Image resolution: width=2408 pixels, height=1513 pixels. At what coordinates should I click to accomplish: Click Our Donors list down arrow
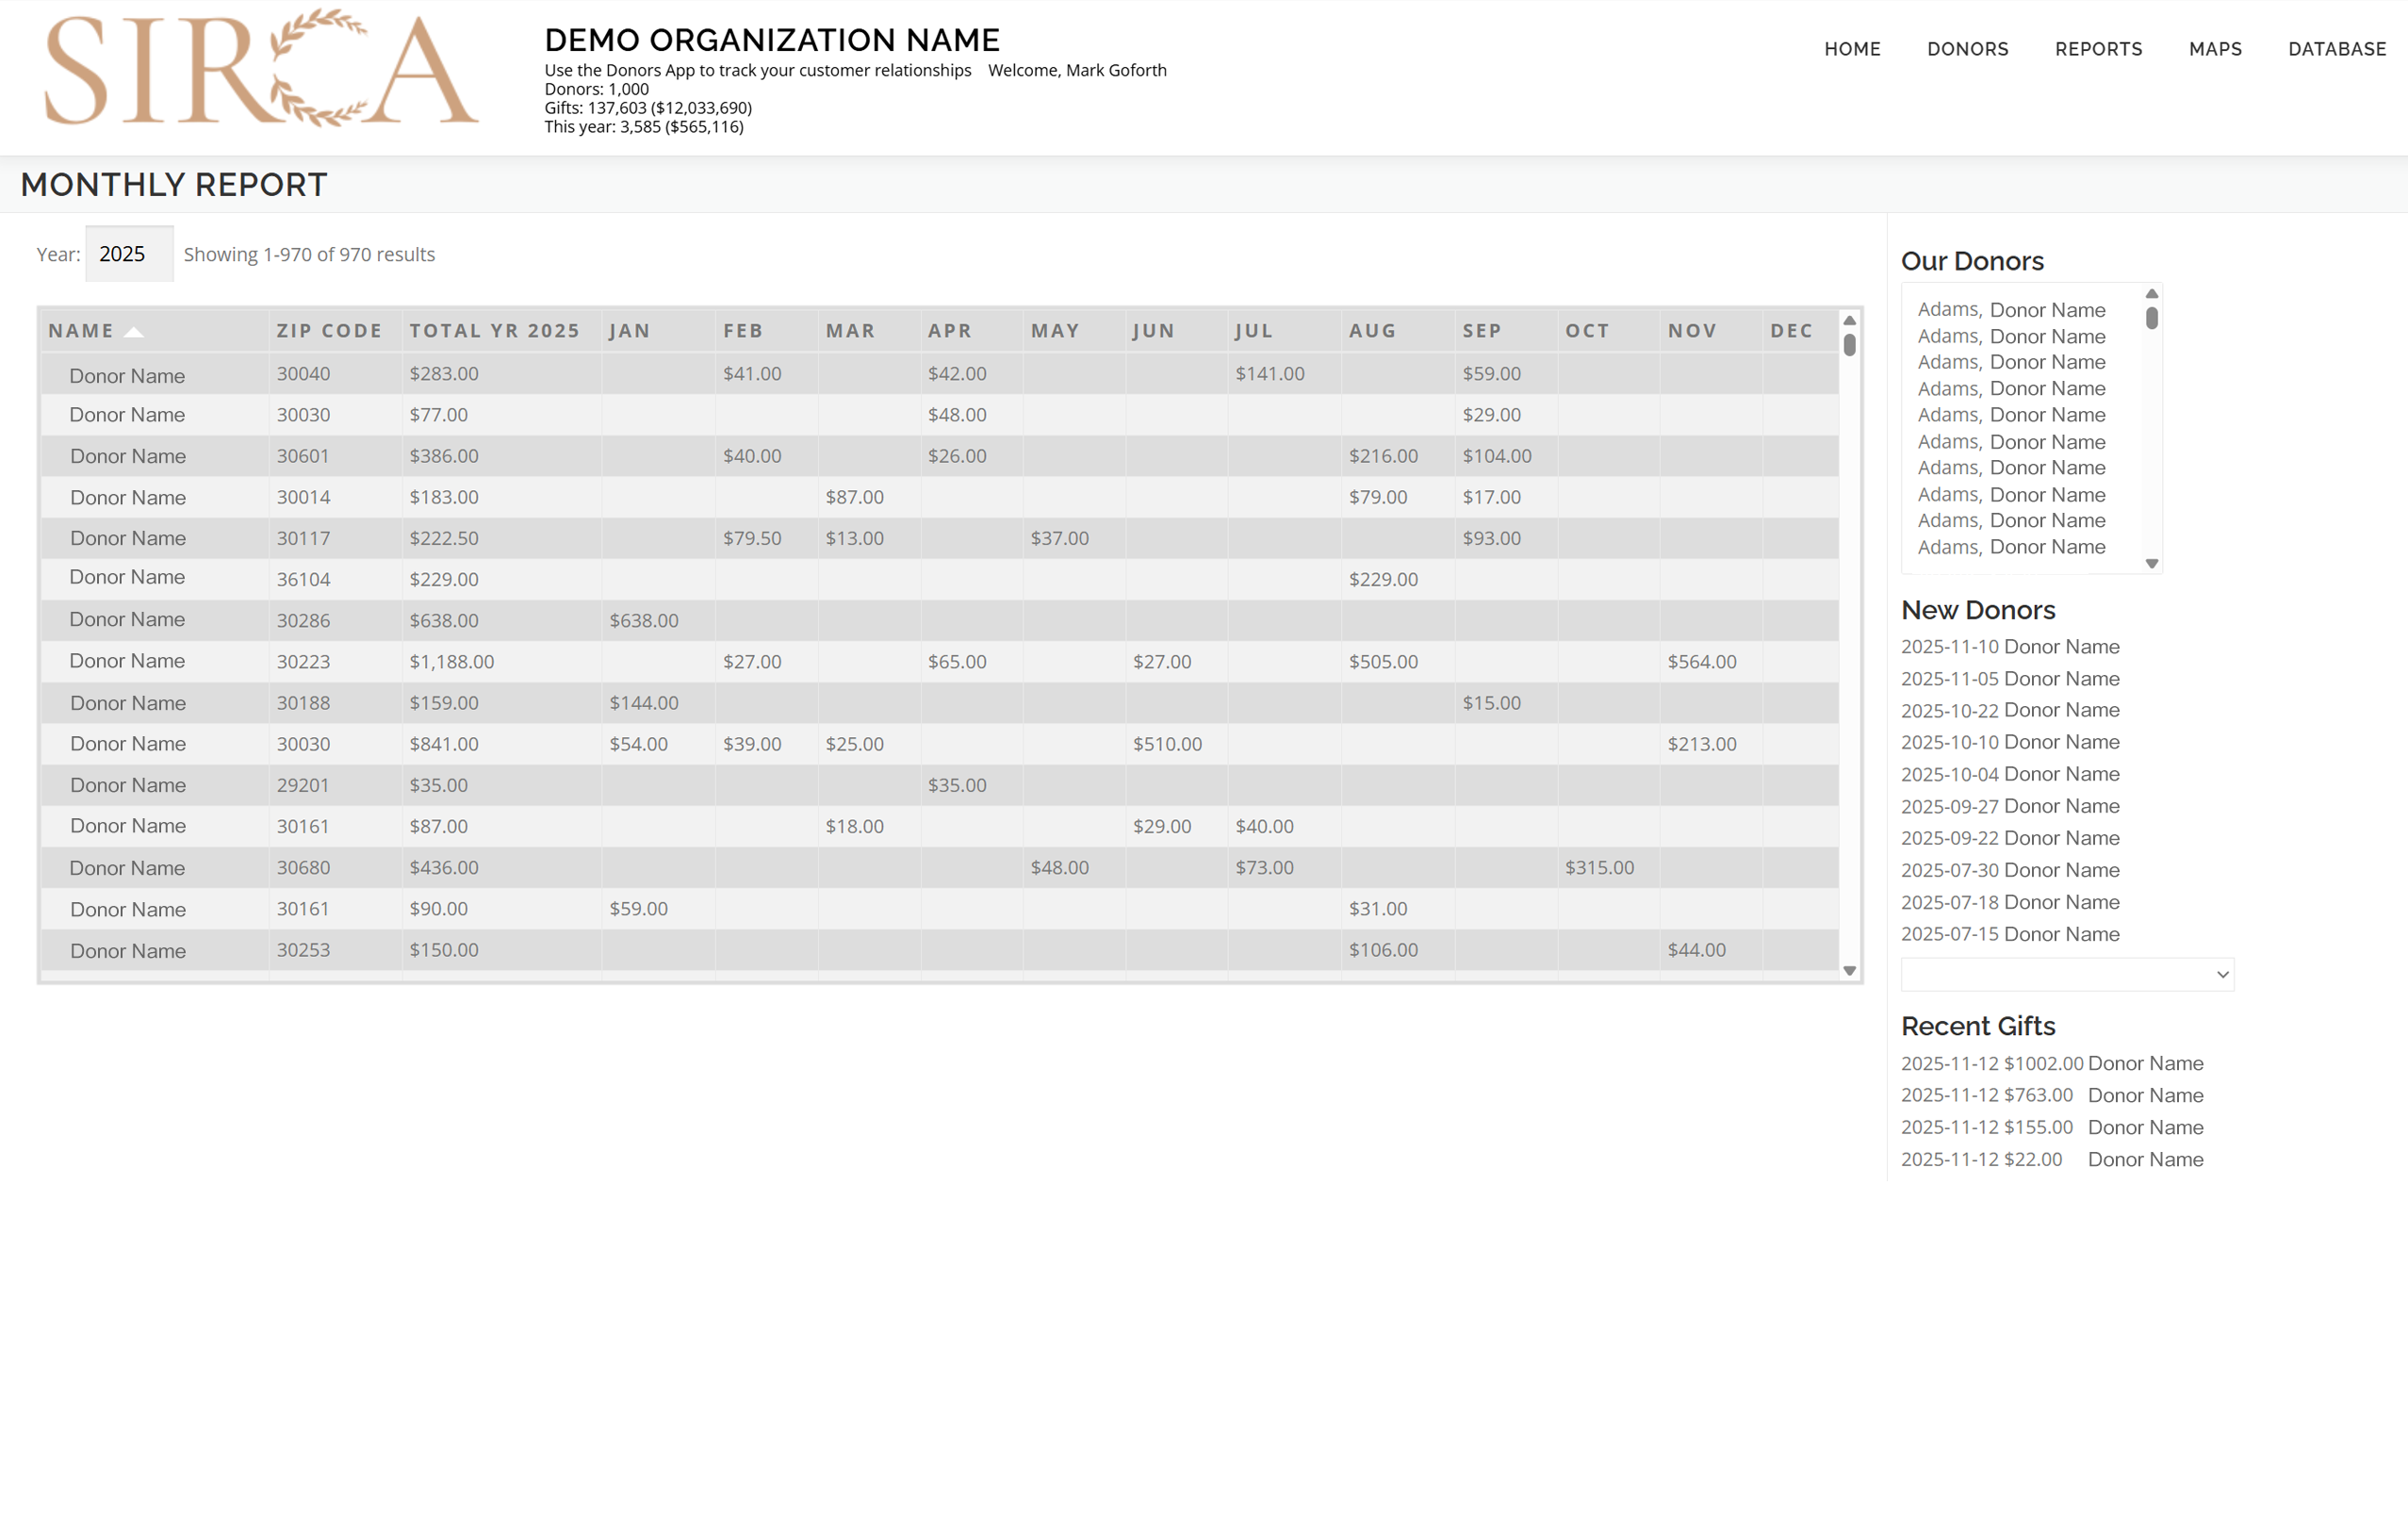tap(2151, 564)
